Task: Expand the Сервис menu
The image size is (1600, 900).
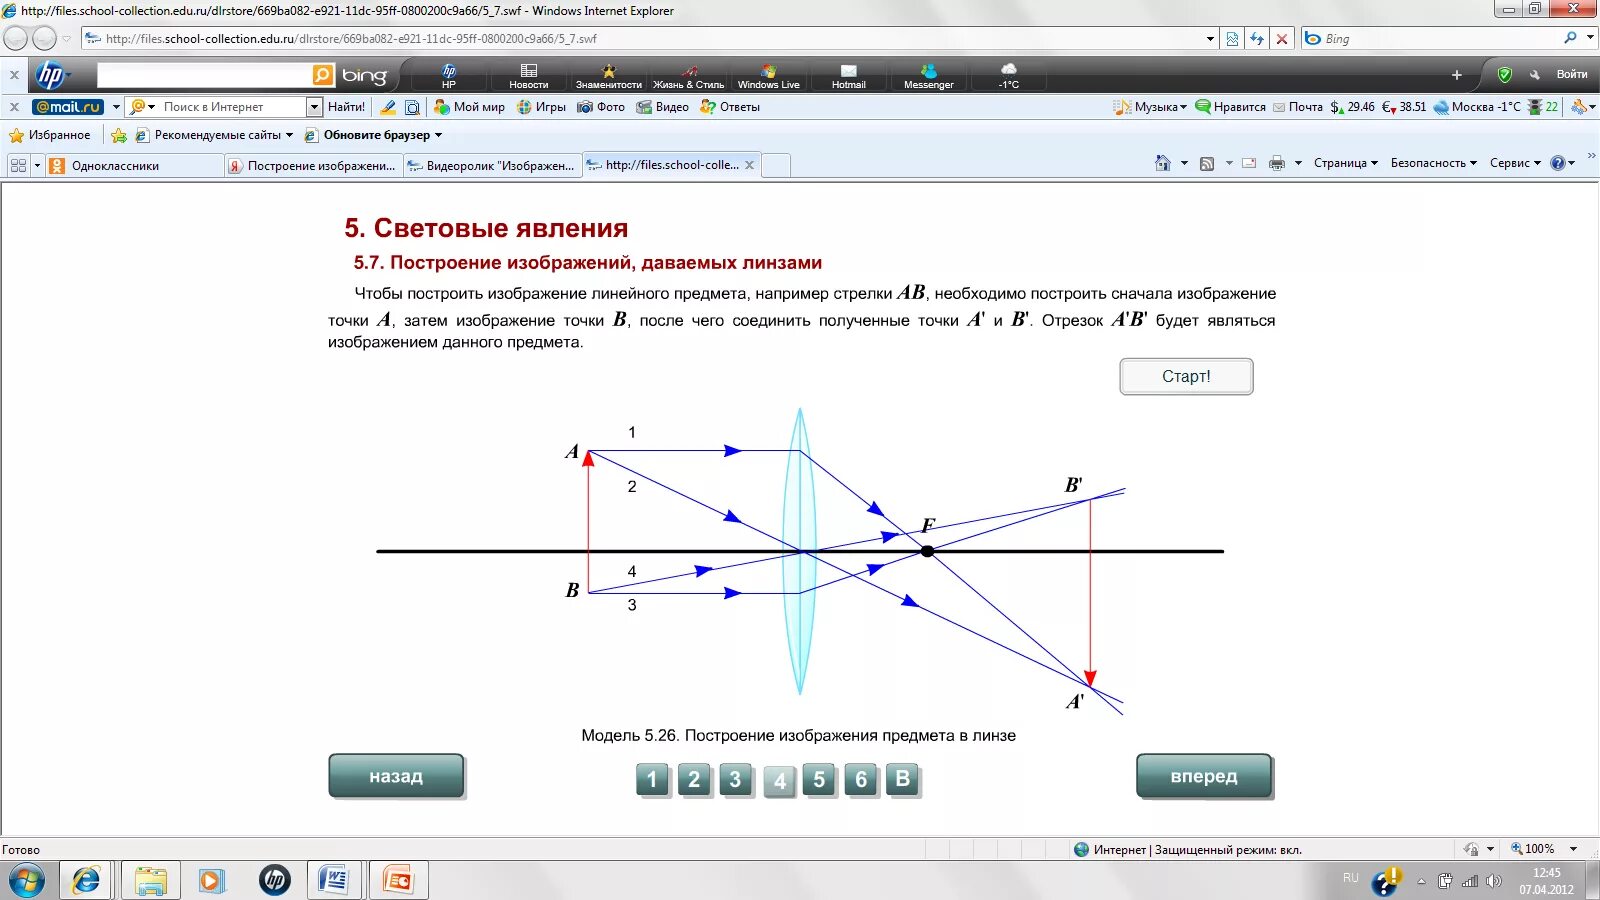Action: (x=1515, y=163)
